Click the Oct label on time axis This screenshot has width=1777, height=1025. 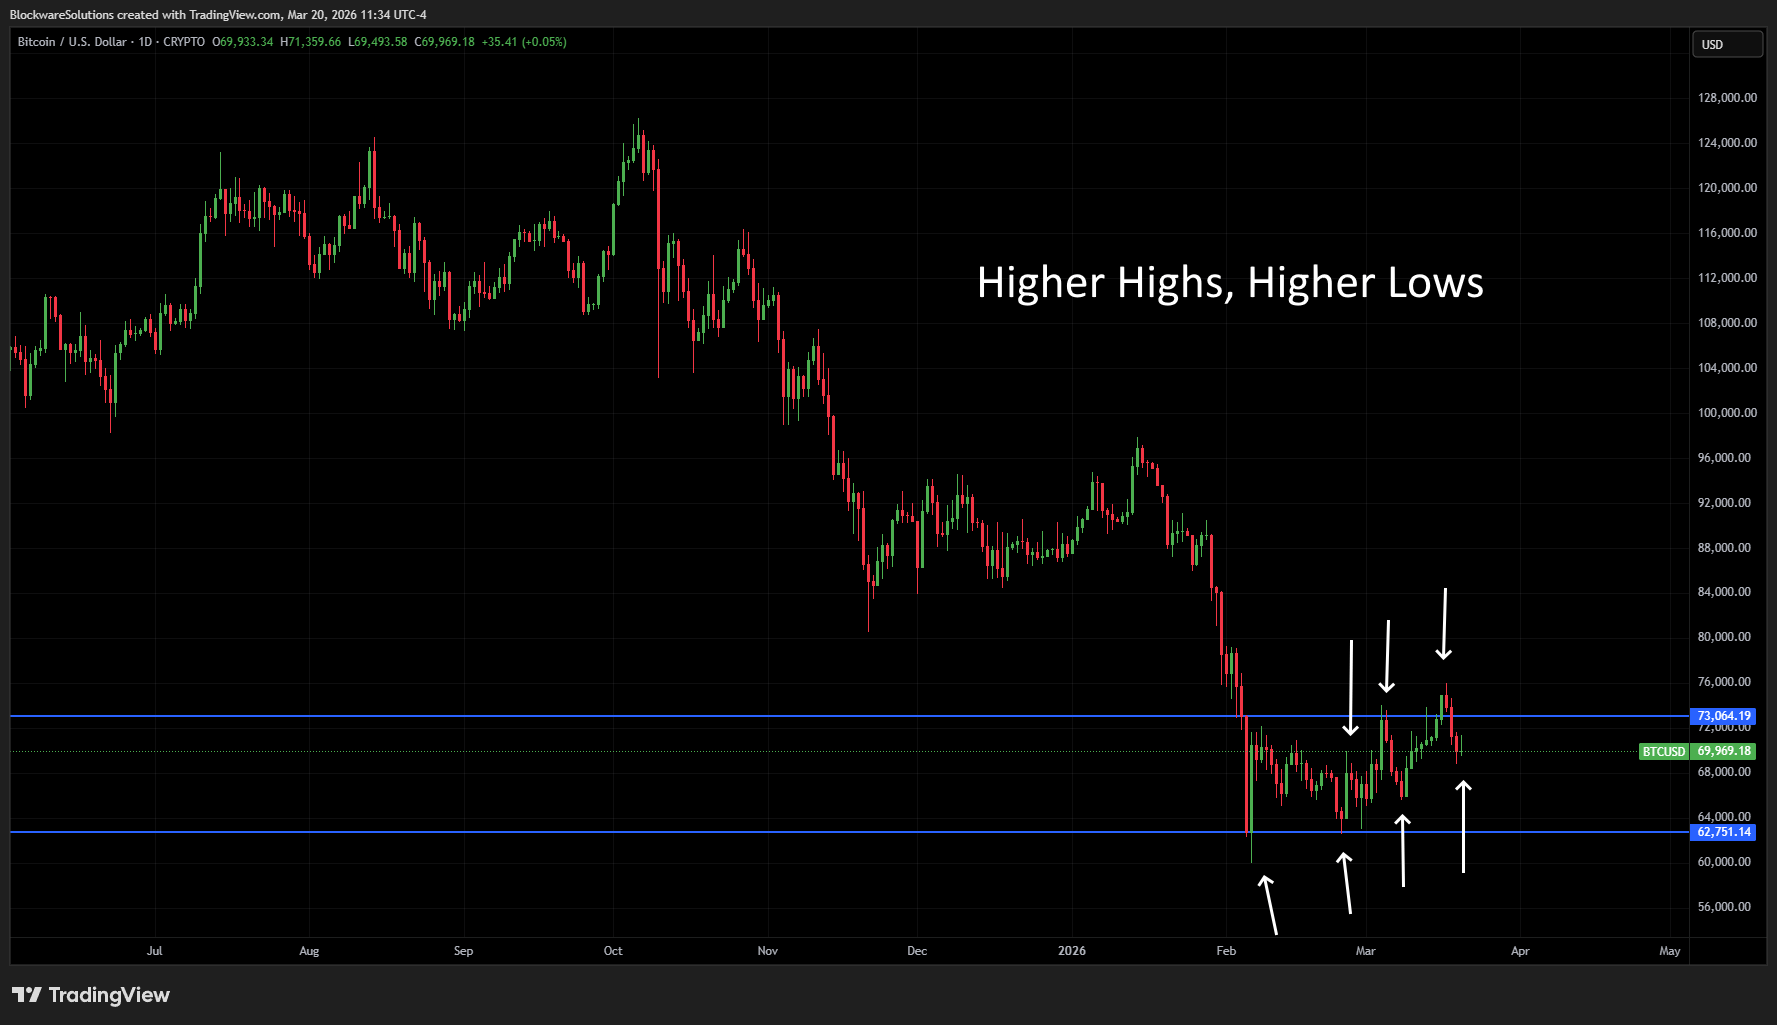pos(613,951)
